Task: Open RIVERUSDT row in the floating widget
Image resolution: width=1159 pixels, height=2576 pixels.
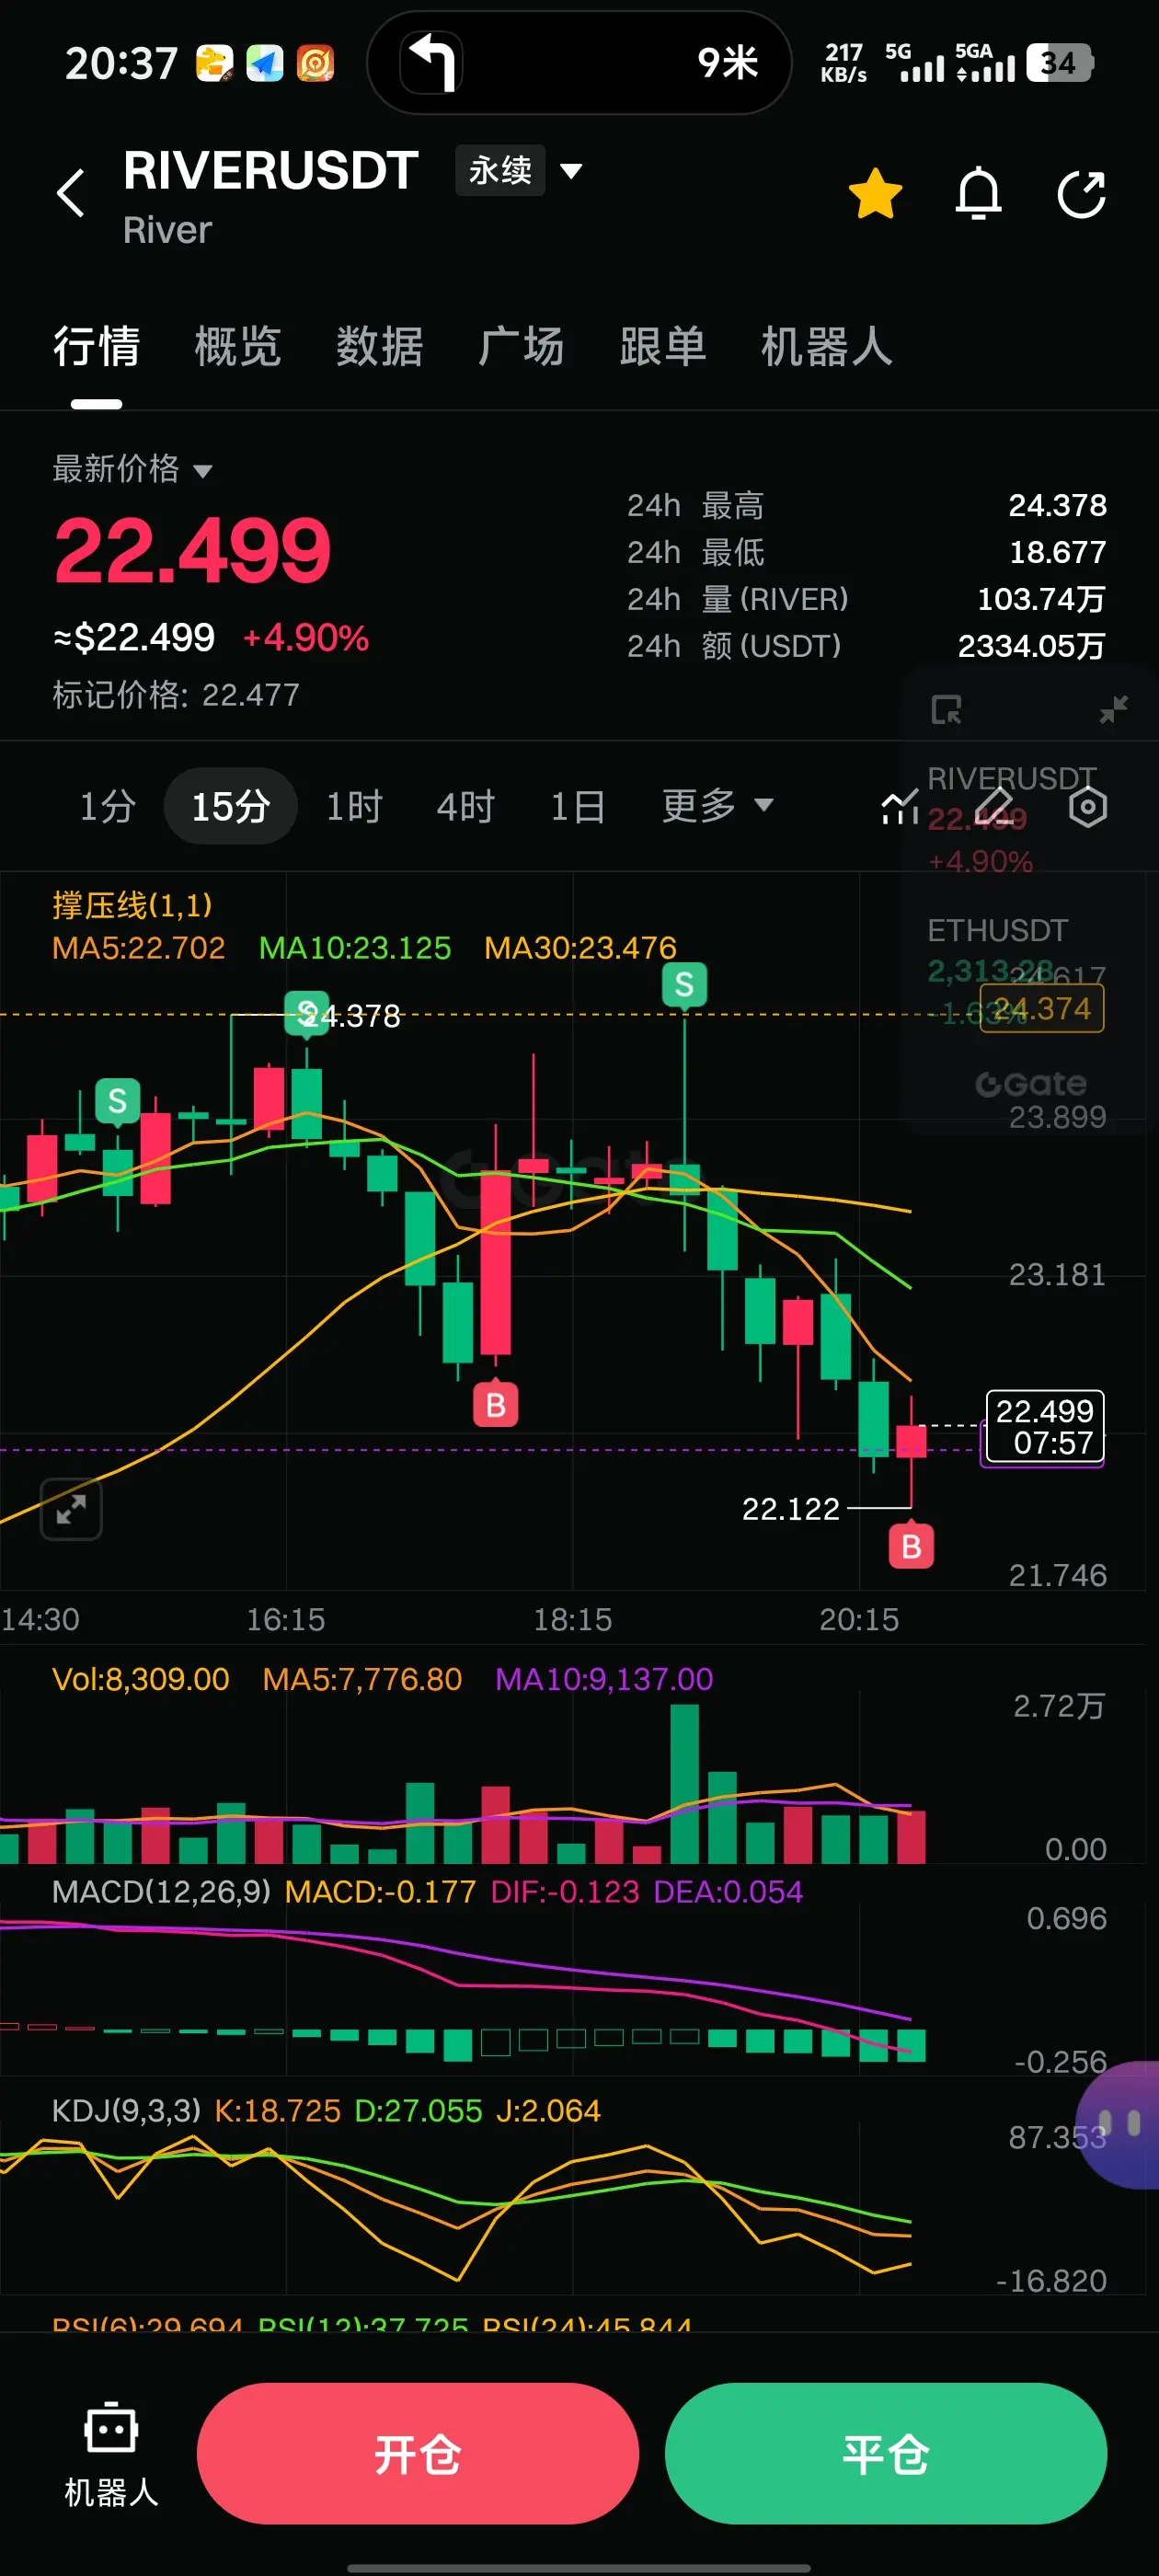Action: coord(1012,820)
